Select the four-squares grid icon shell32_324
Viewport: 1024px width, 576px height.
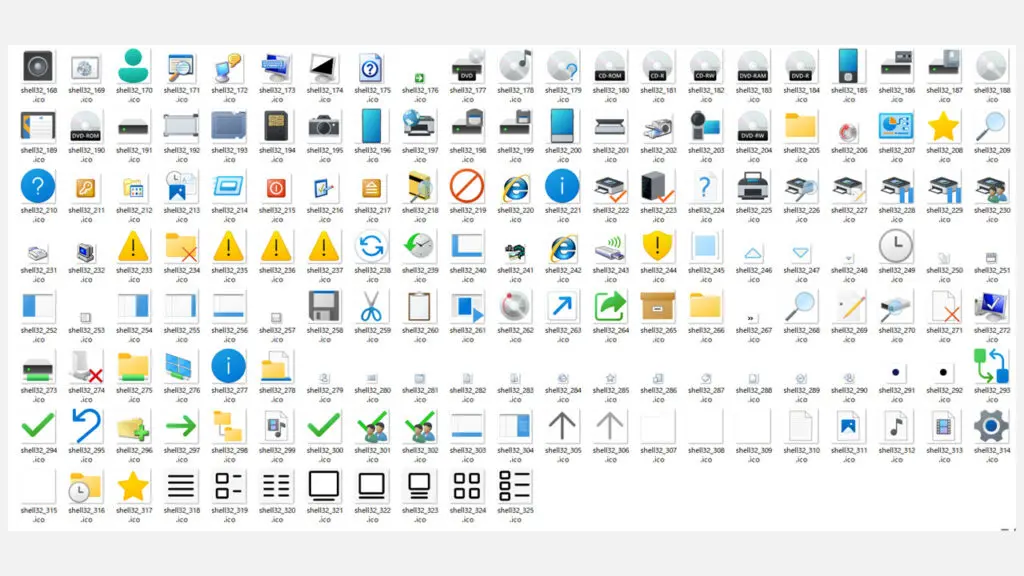pyautogui.click(x=467, y=486)
